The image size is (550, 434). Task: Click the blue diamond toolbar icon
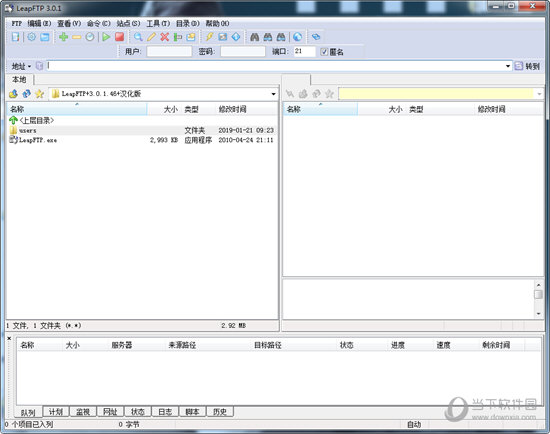(x=236, y=36)
